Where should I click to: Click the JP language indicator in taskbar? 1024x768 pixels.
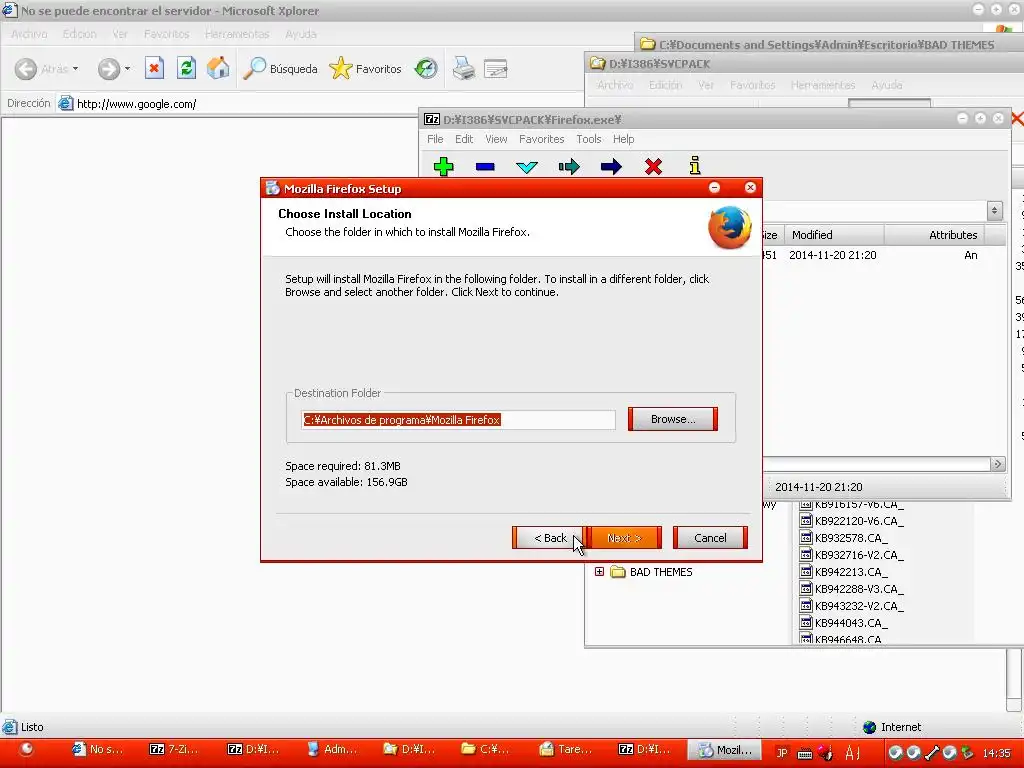782,753
